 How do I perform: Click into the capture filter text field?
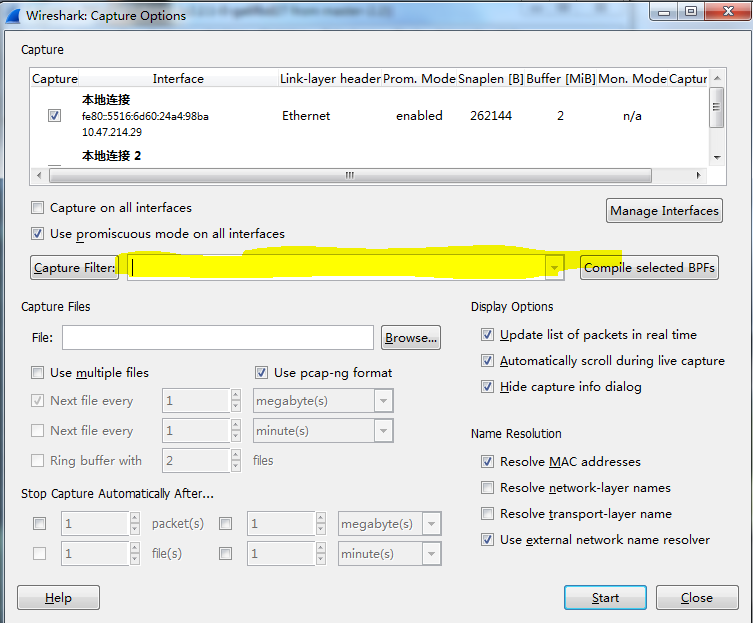tap(336, 268)
